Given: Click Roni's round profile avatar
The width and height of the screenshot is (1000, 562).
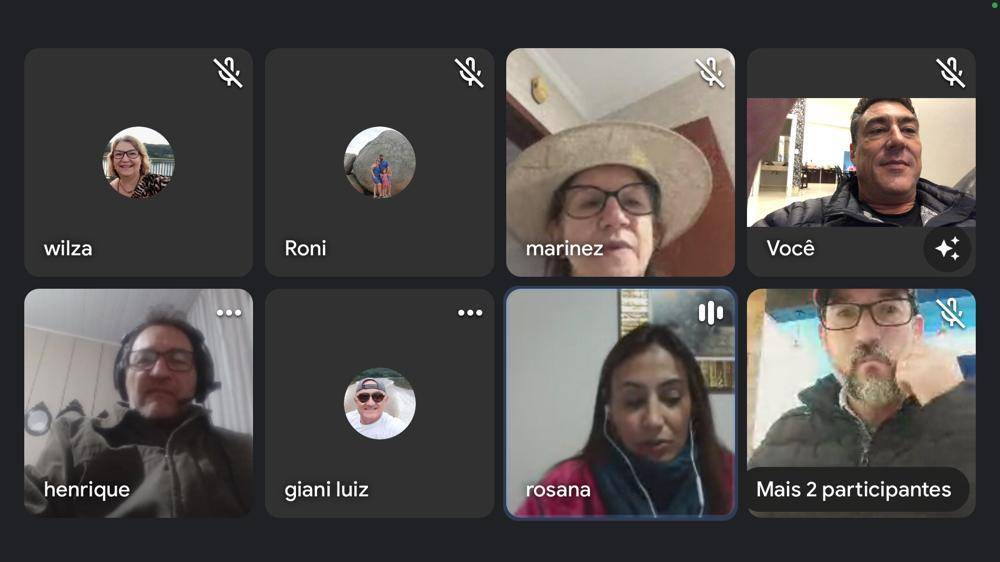Looking at the screenshot, I should [379, 162].
